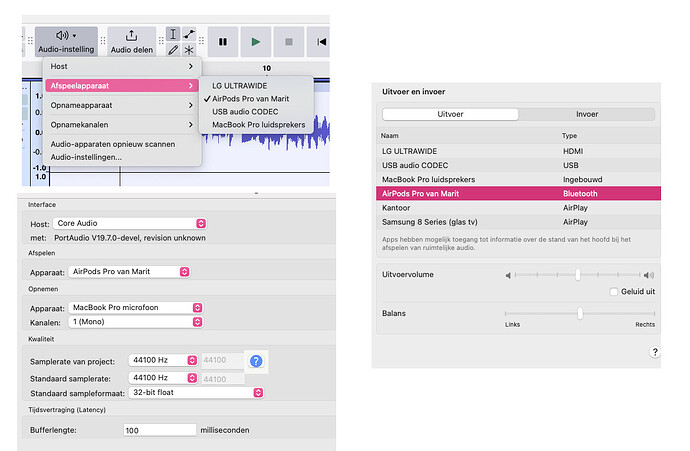Click the standaard samplerate 44100 text field
The image size is (690, 451).
tap(222, 378)
